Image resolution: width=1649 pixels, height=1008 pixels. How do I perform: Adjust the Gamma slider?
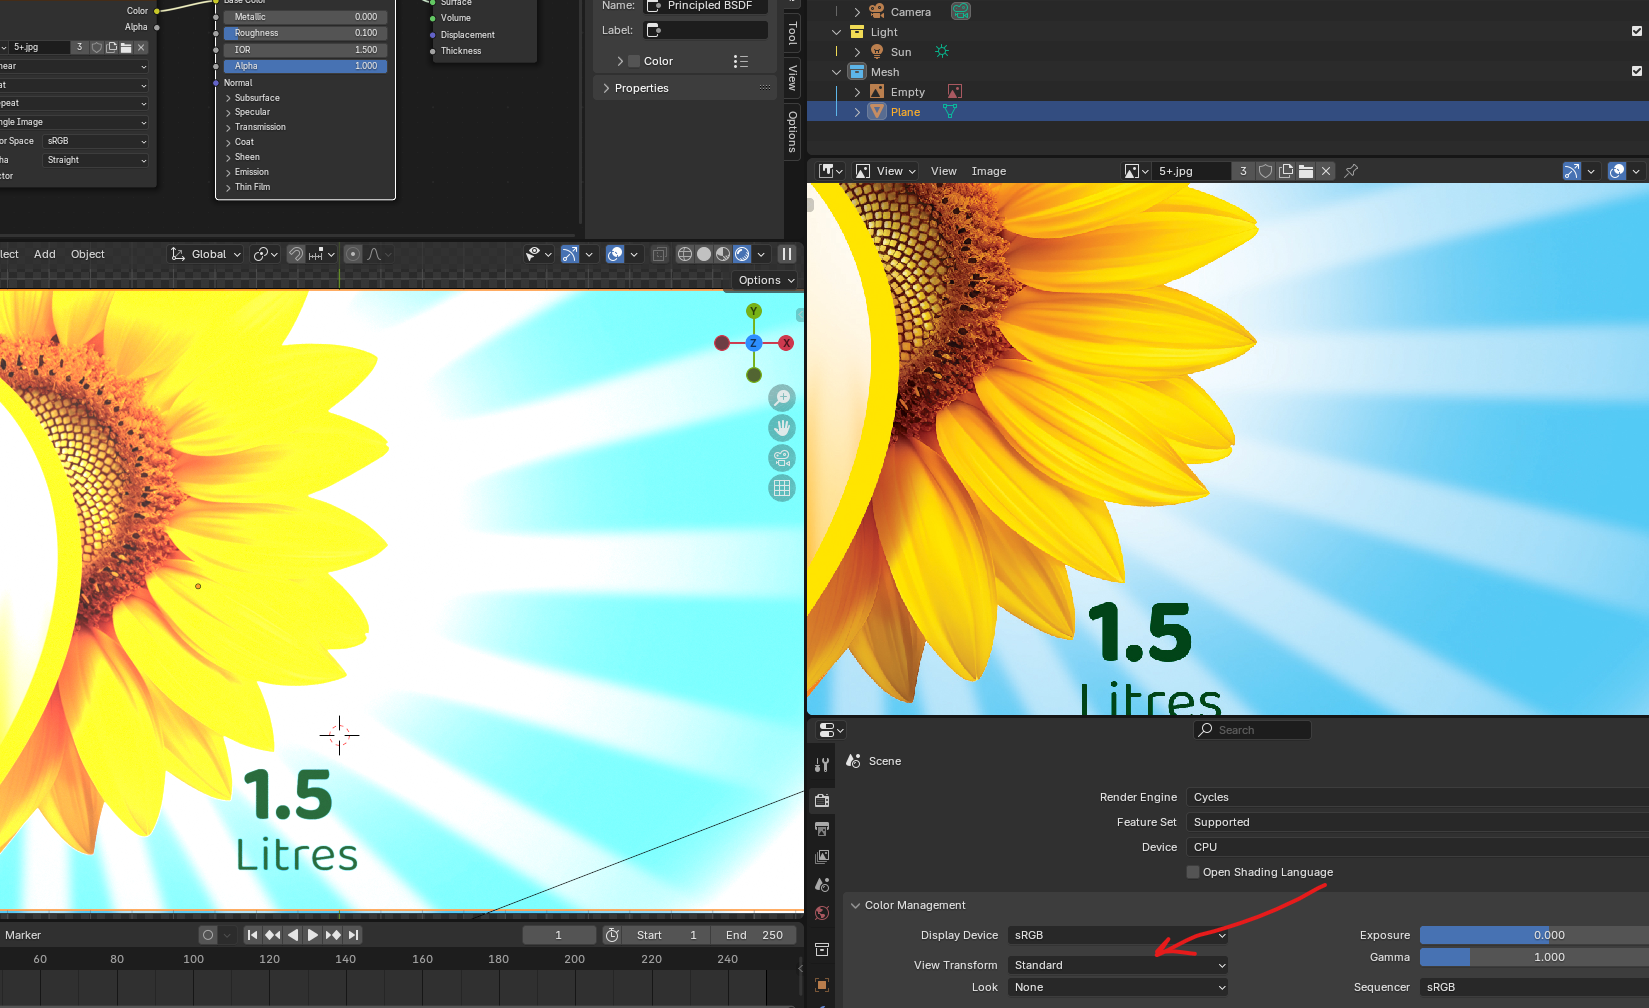coord(1534,957)
